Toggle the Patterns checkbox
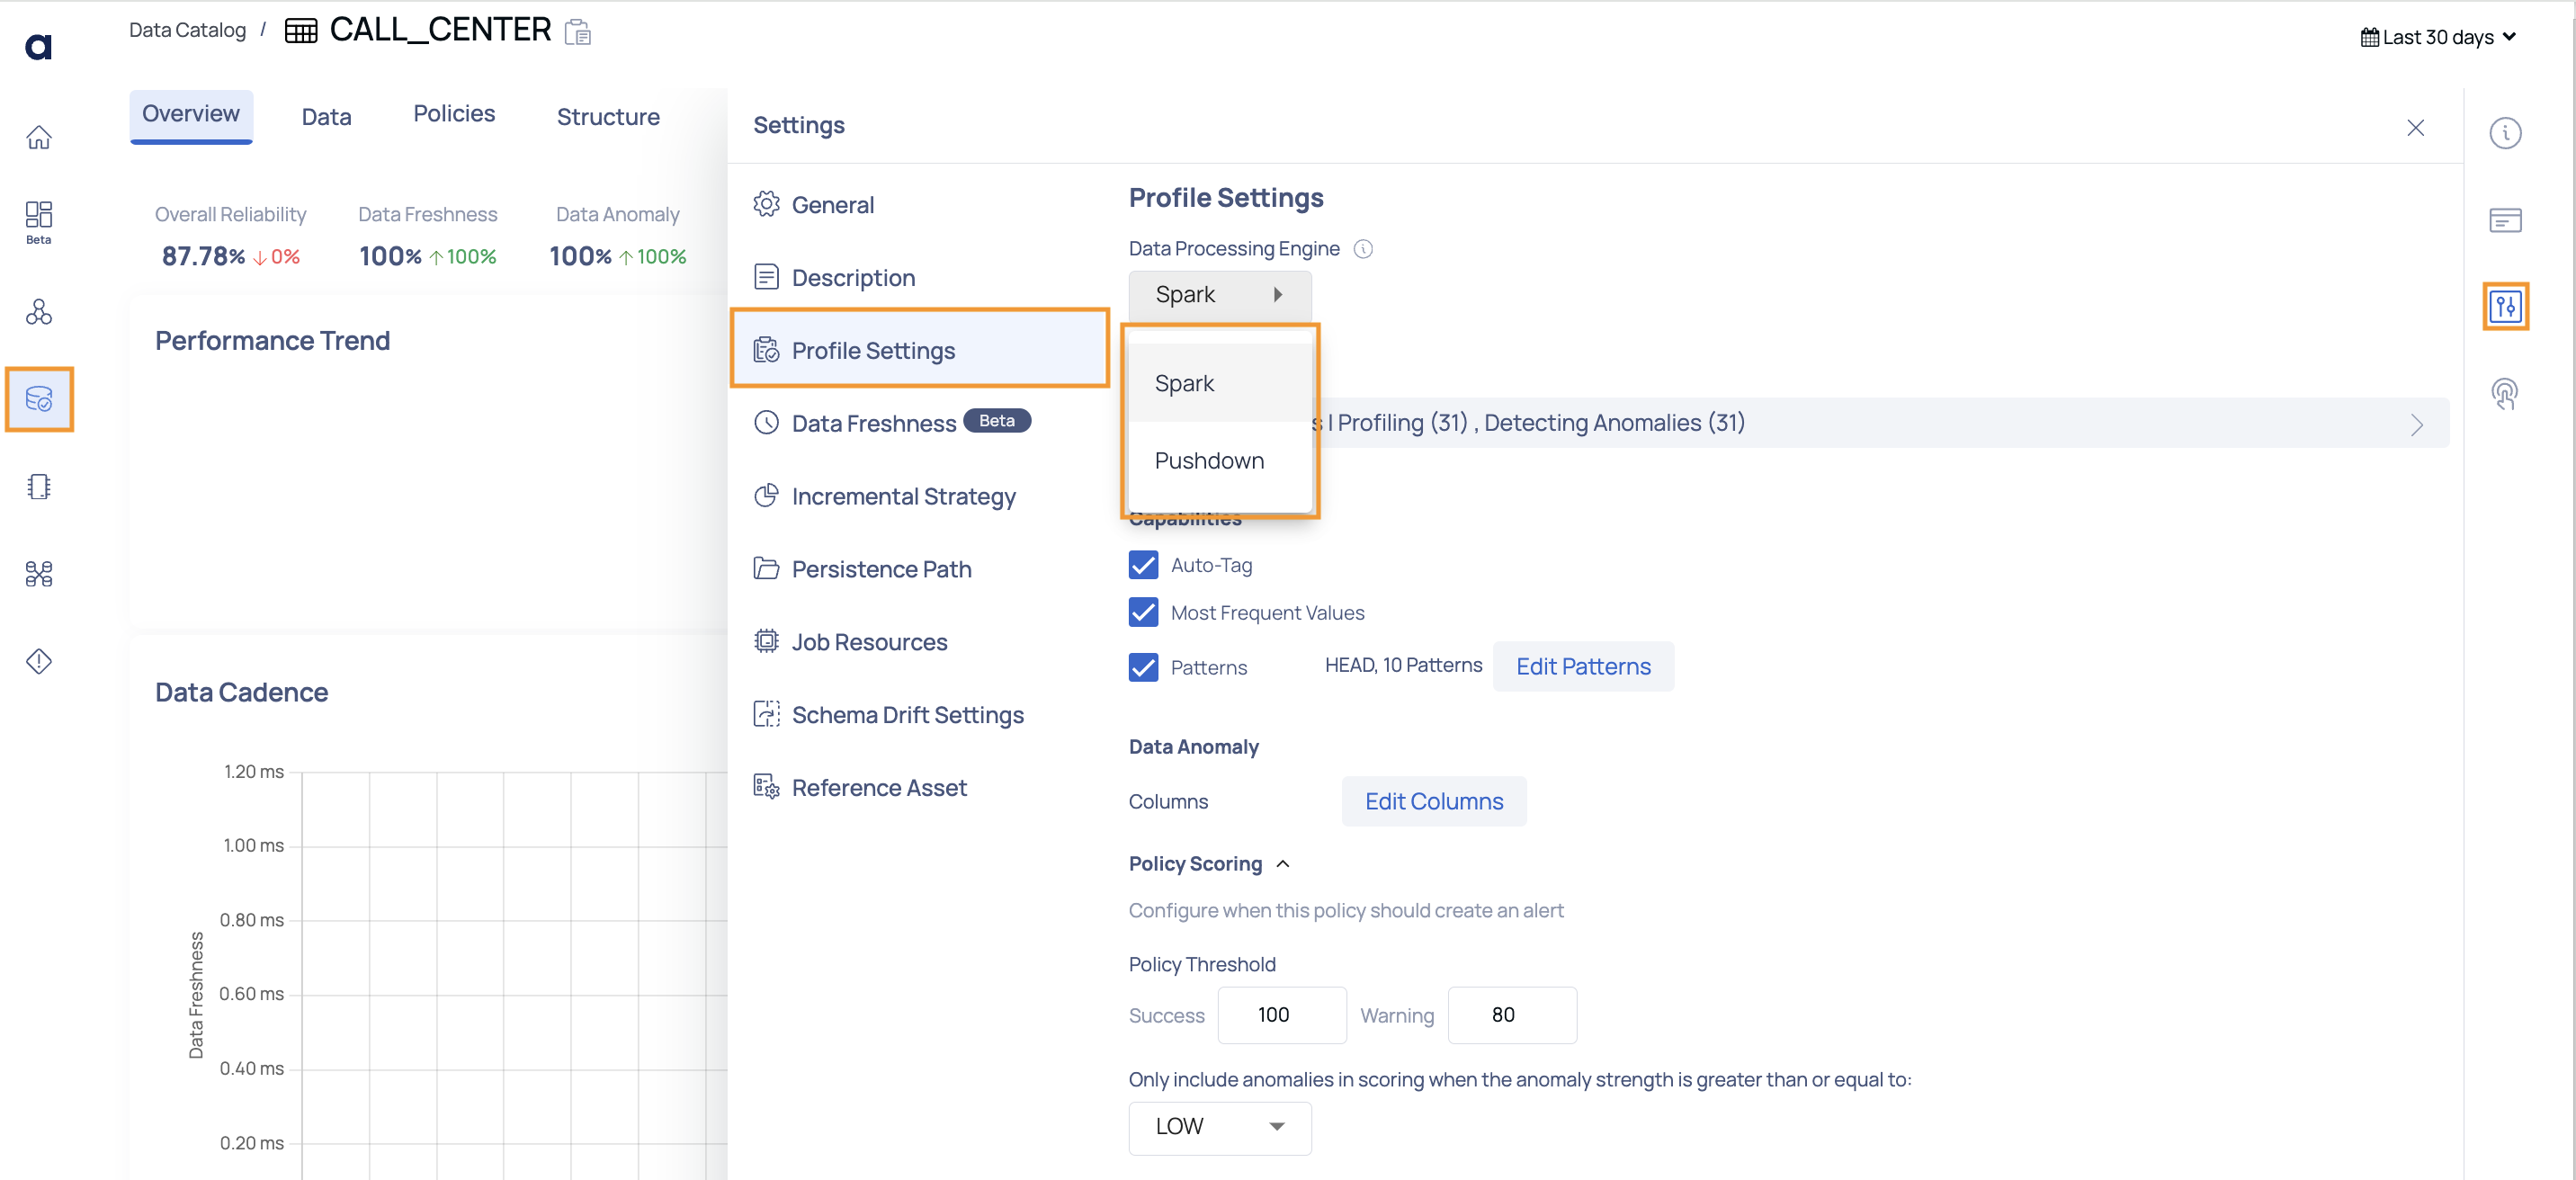The width and height of the screenshot is (2576, 1180). (x=1143, y=667)
